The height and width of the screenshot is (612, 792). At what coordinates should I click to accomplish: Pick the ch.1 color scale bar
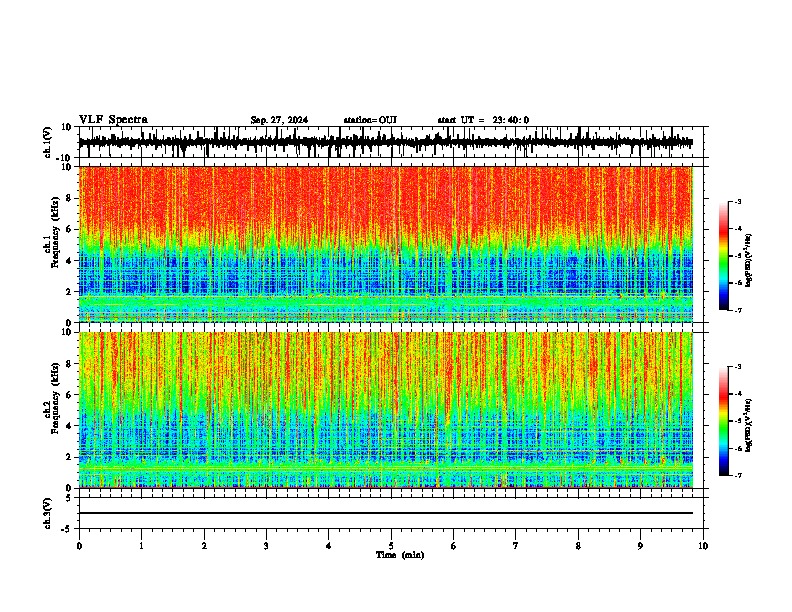[x=723, y=256]
